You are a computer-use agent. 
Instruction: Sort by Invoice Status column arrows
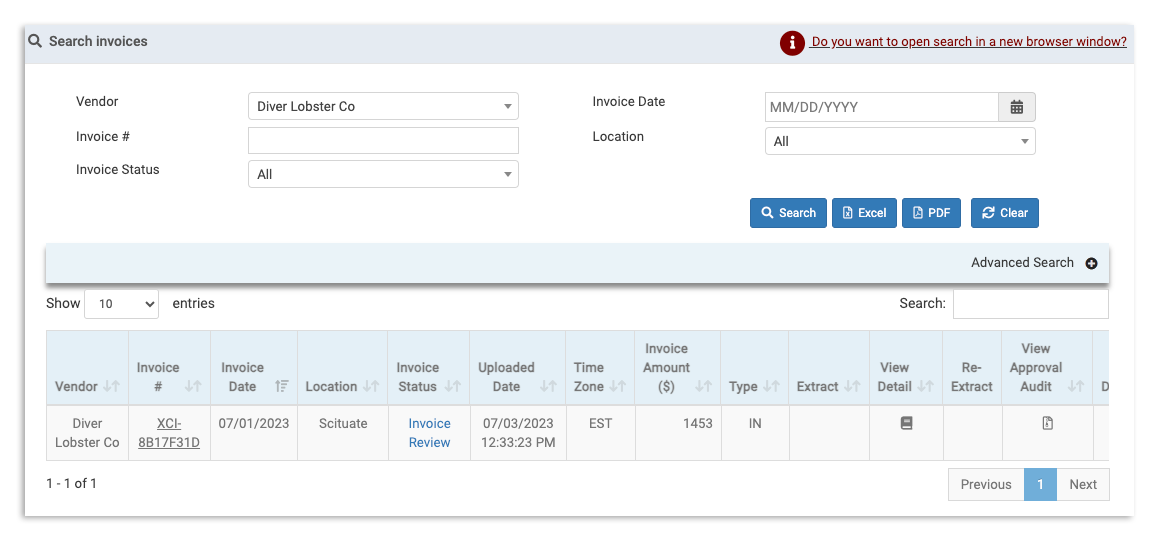tap(452, 386)
